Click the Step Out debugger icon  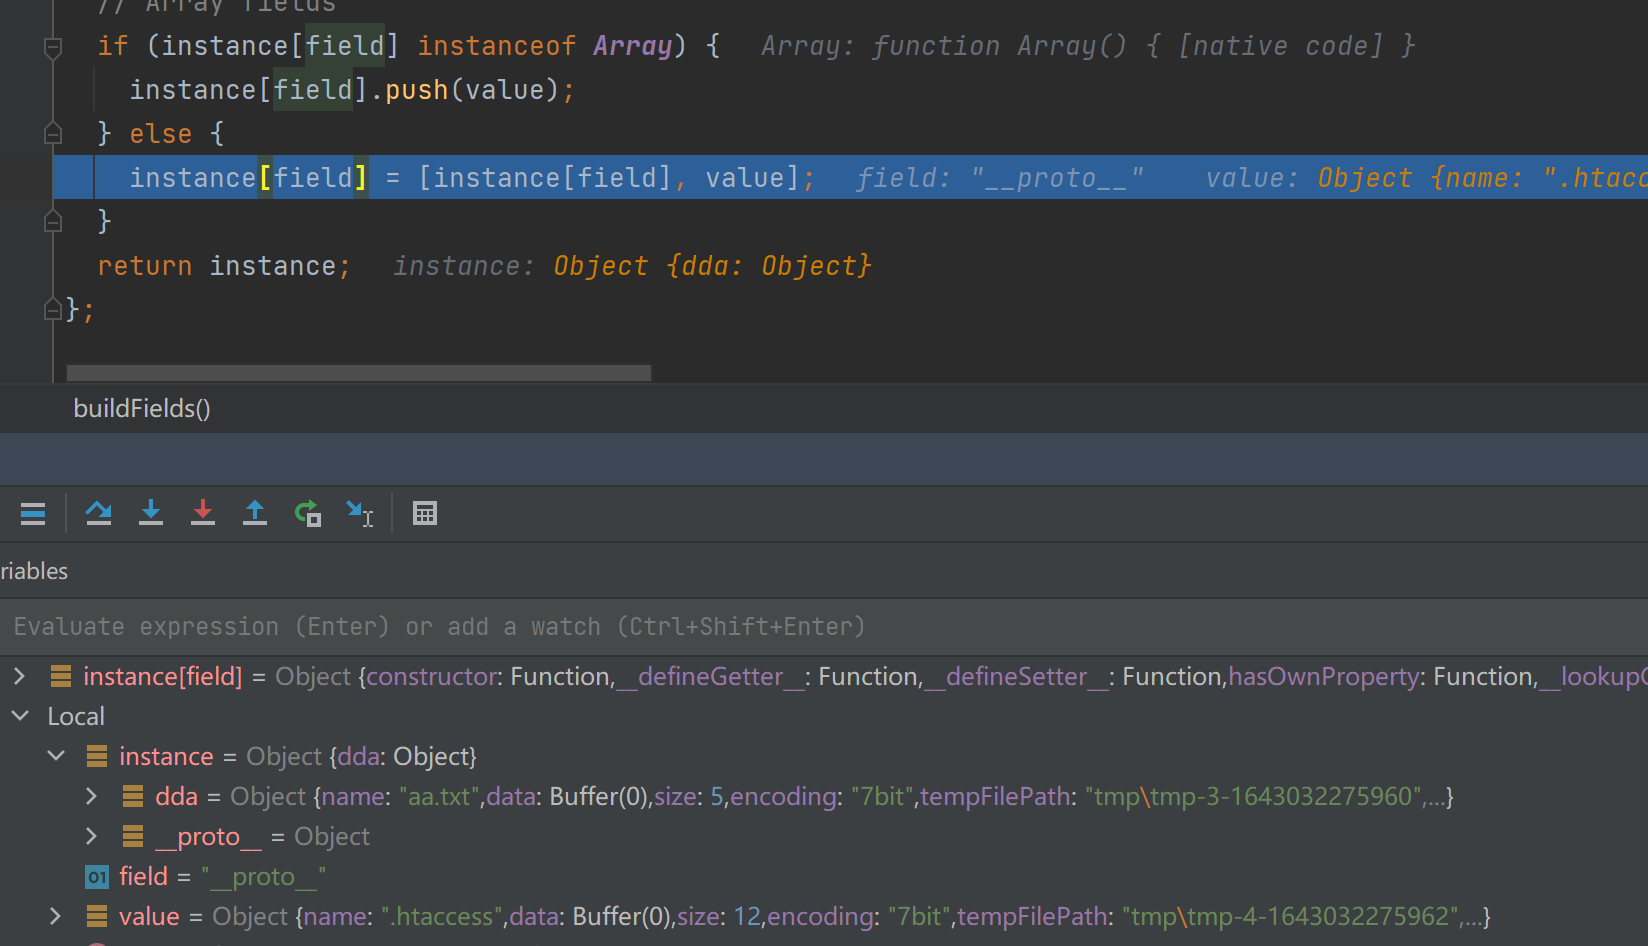pos(255,514)
